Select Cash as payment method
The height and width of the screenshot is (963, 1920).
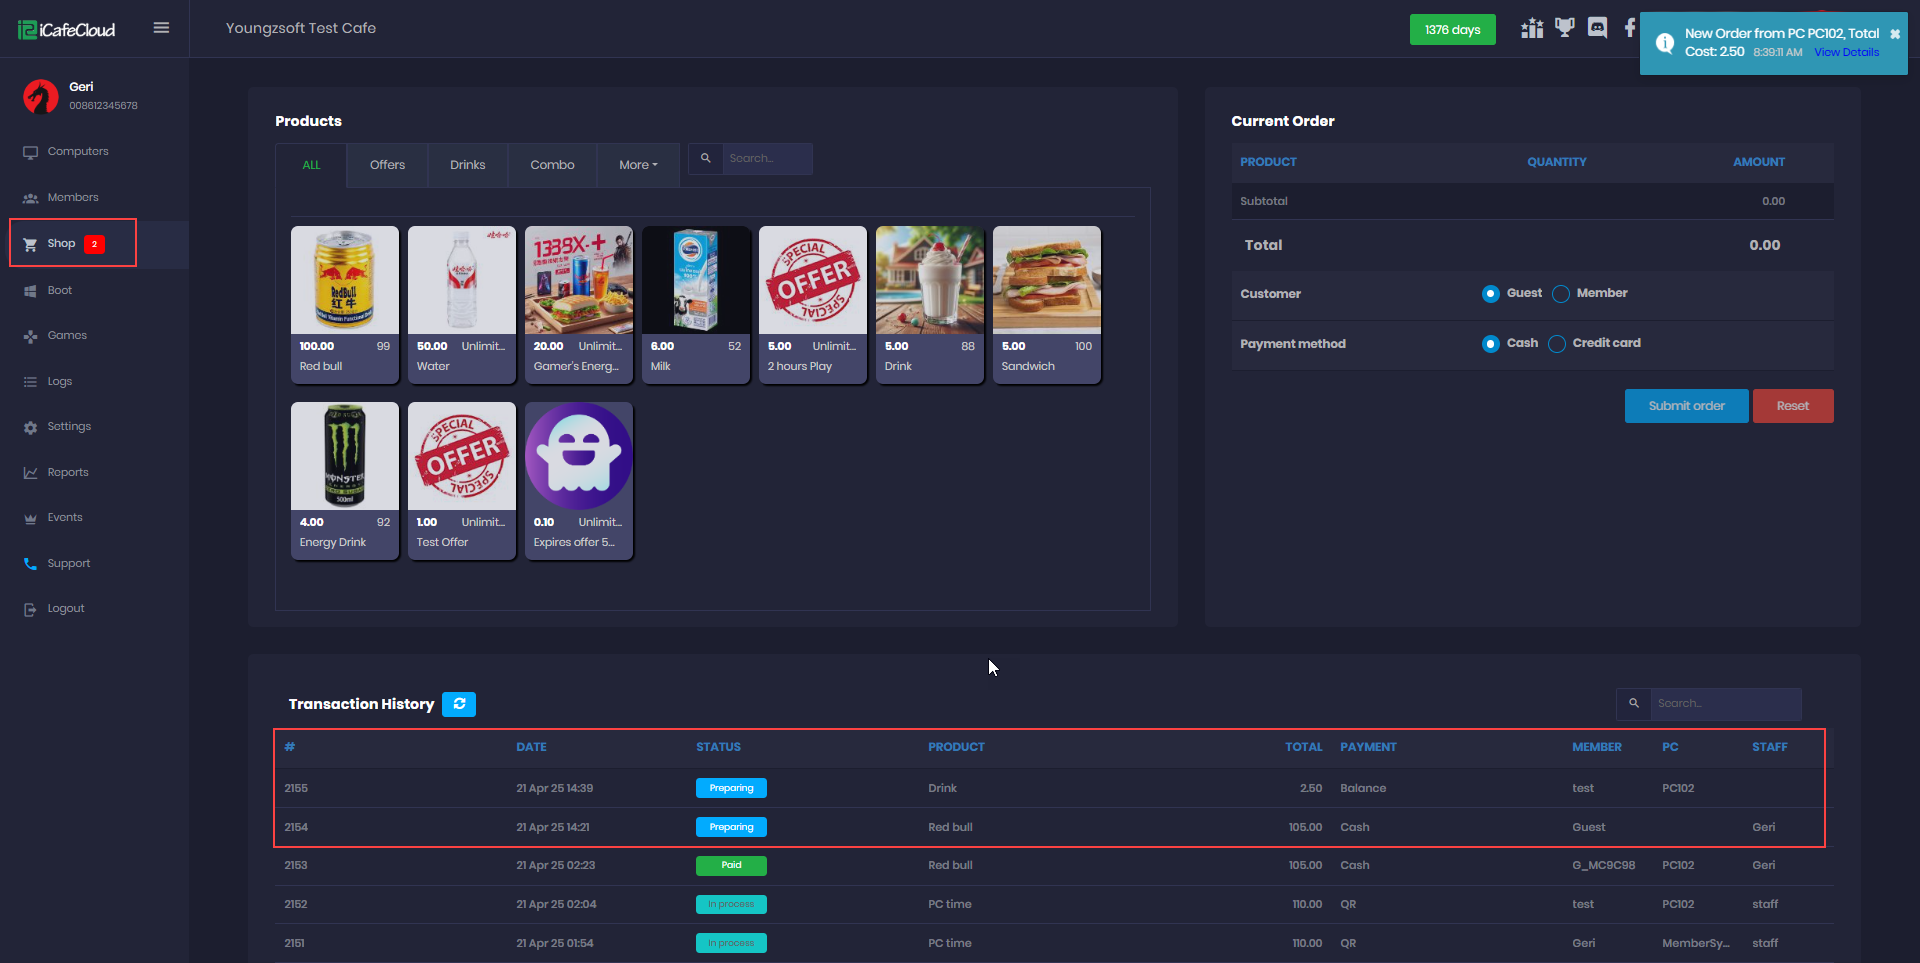point(1490,344)
